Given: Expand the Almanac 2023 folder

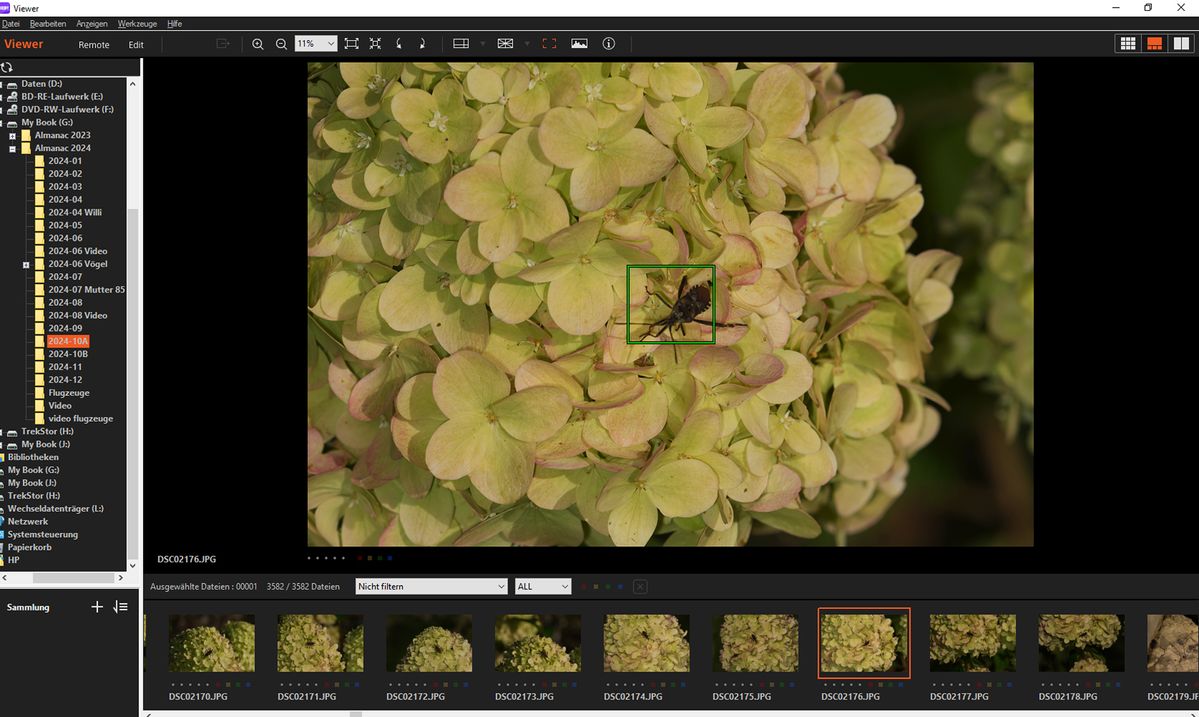Looking at the screenshot, I should [13, 135].
